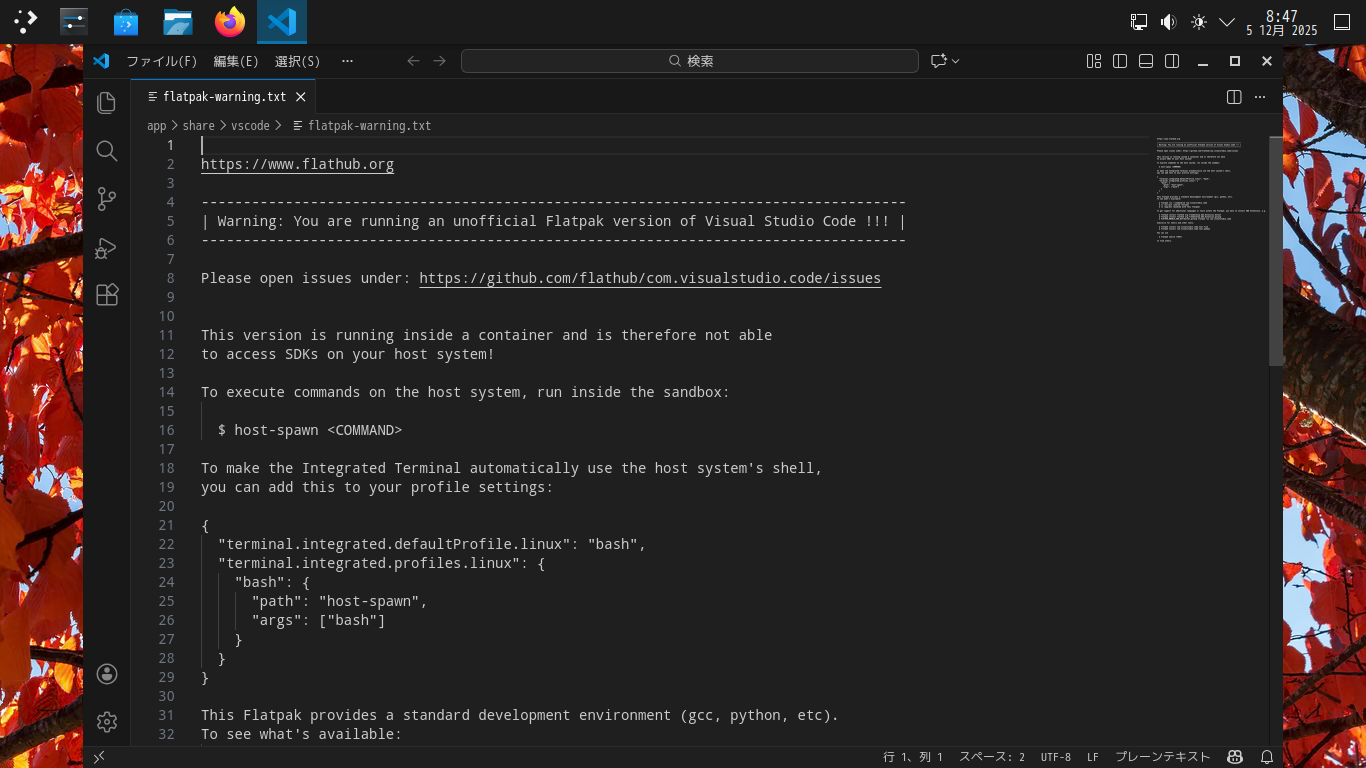The width and height of the screenshot is (1366, 768).
Task: Open the https://www.flathub.org link
Action: (x=297, y=164)
